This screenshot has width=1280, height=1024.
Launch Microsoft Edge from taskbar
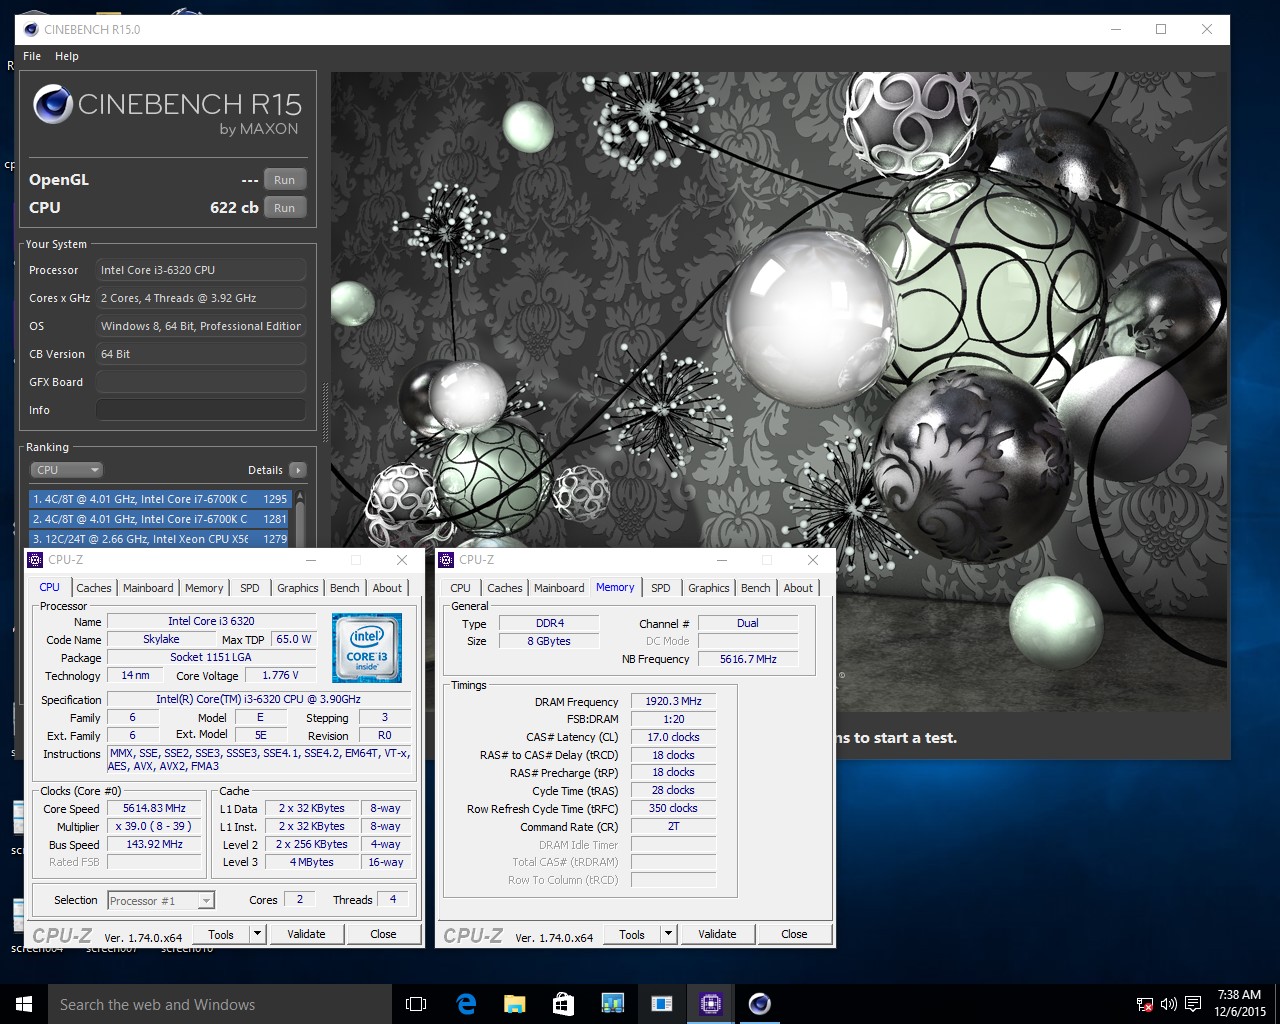point(465,1004)
